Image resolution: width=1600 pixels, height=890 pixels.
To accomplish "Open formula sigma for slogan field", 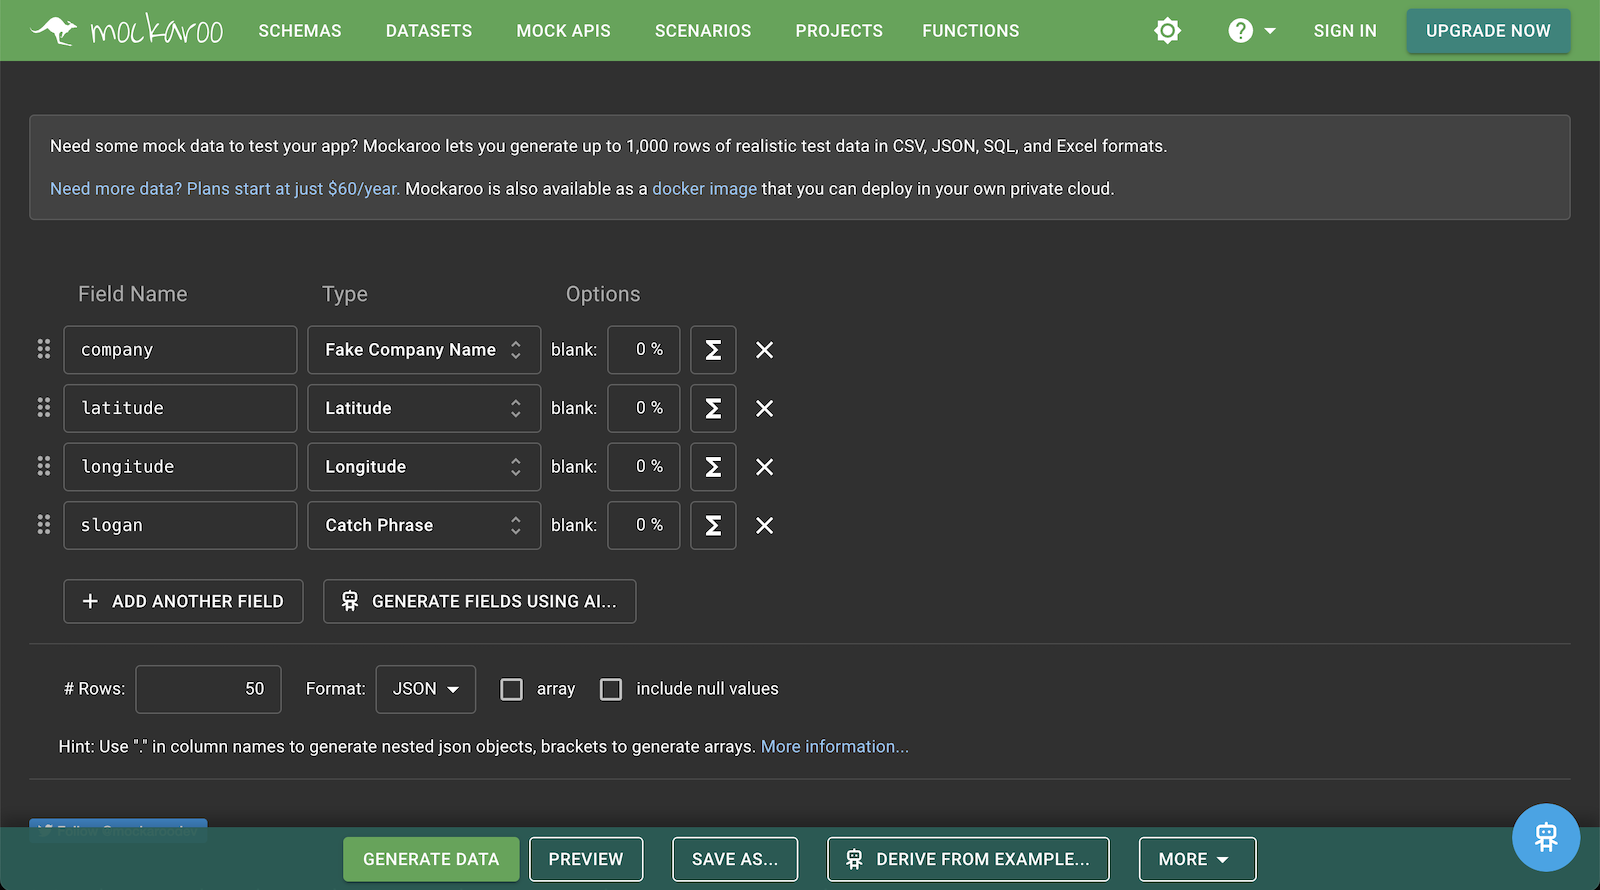I will (713, 525).
